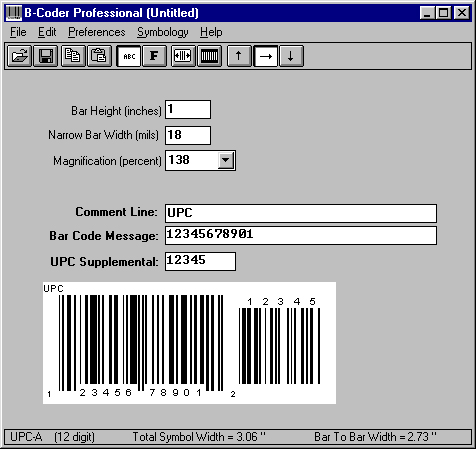476x449 pixels.
Task: Click 'UPC-A (12 digit)' in status bar
Action: [52, 437]
